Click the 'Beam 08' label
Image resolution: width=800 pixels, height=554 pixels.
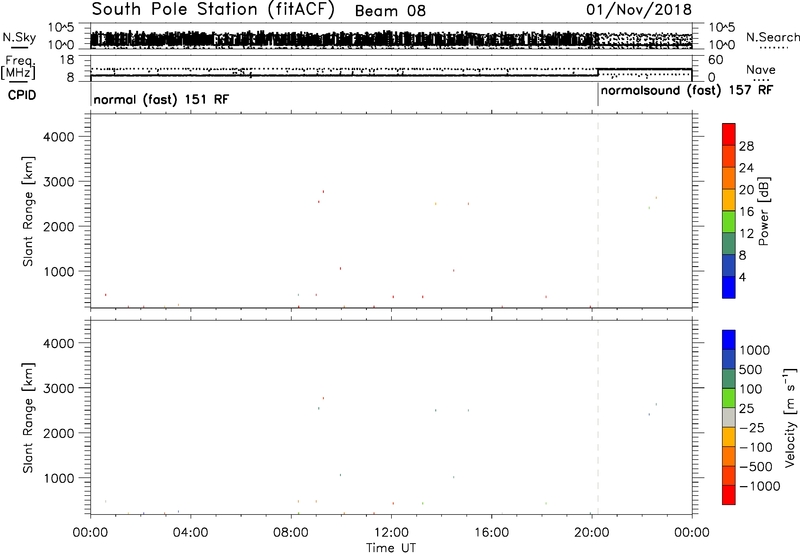pos(390,11)
